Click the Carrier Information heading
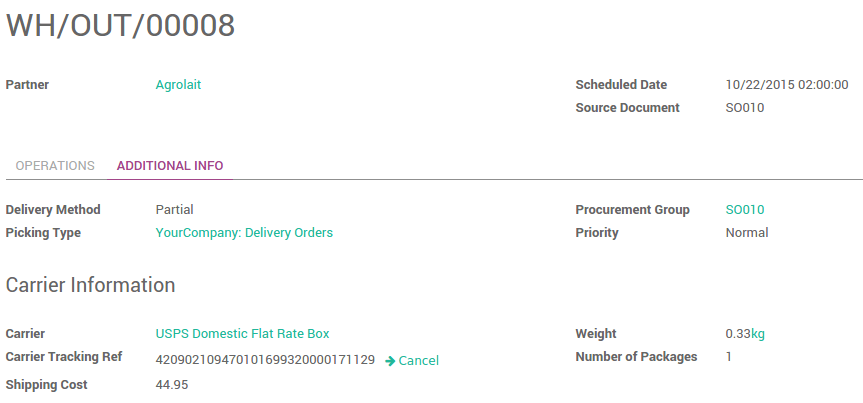Viewport: 863px width, 403px height. [x=91, y=285]
